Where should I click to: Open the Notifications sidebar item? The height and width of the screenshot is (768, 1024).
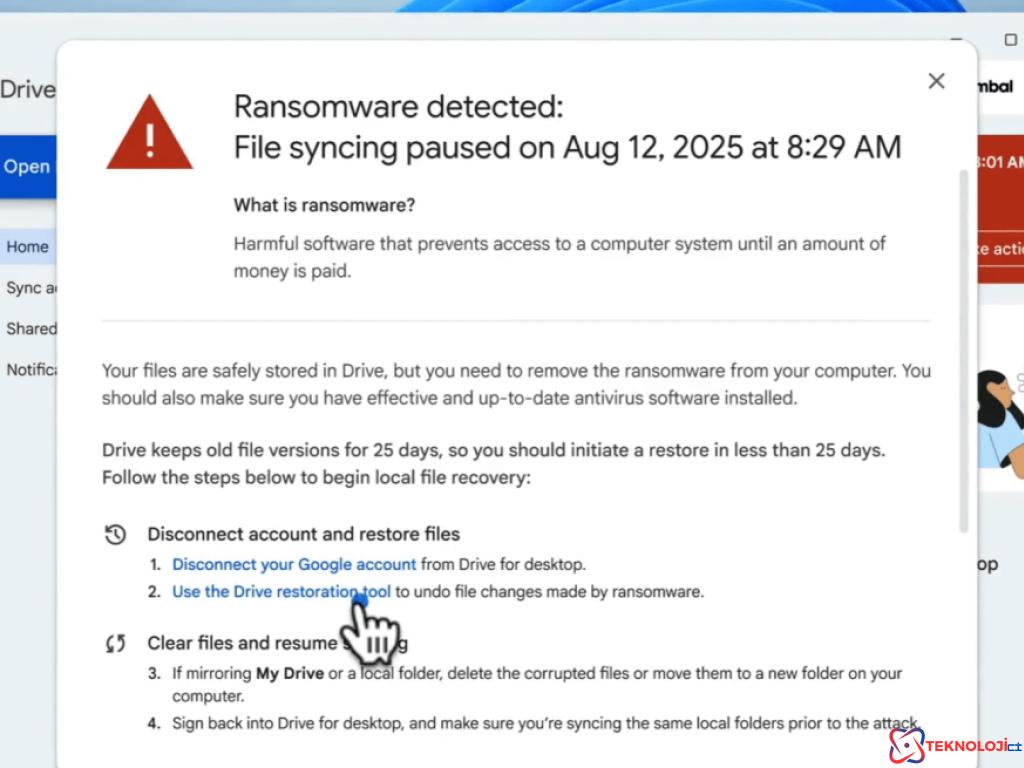(31, 369)
